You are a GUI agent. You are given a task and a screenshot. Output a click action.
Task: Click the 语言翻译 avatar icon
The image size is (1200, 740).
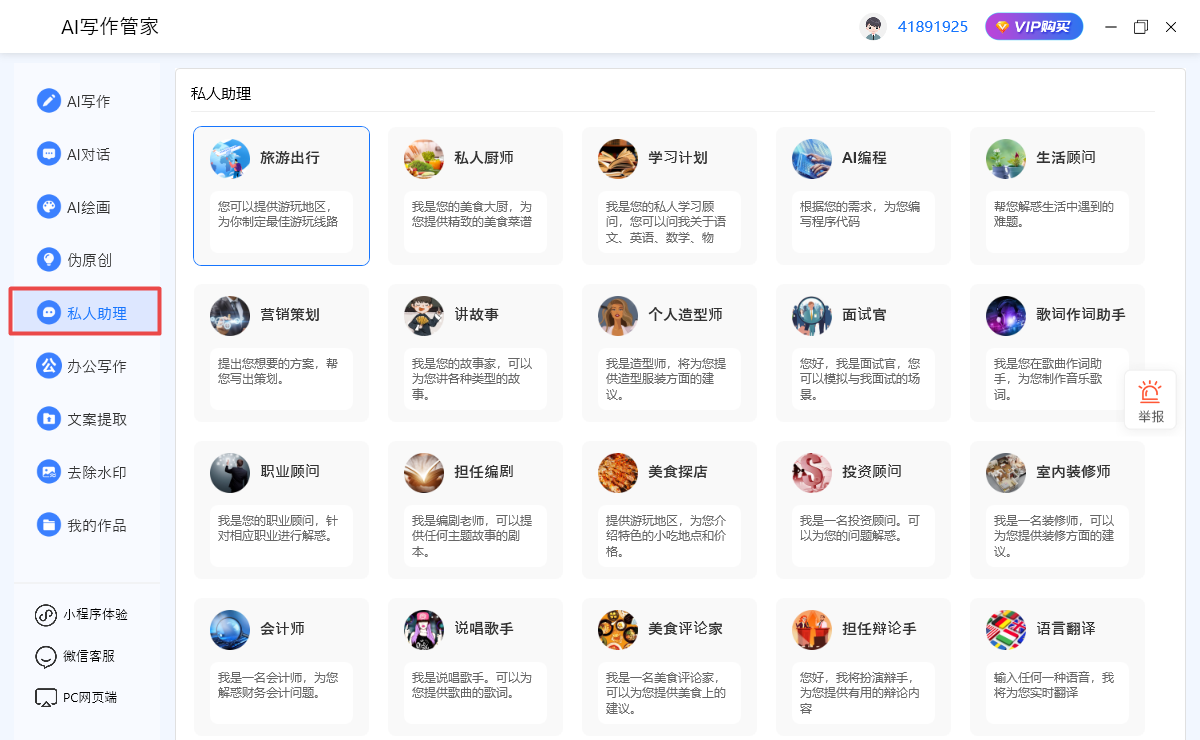coord(1006,629)
